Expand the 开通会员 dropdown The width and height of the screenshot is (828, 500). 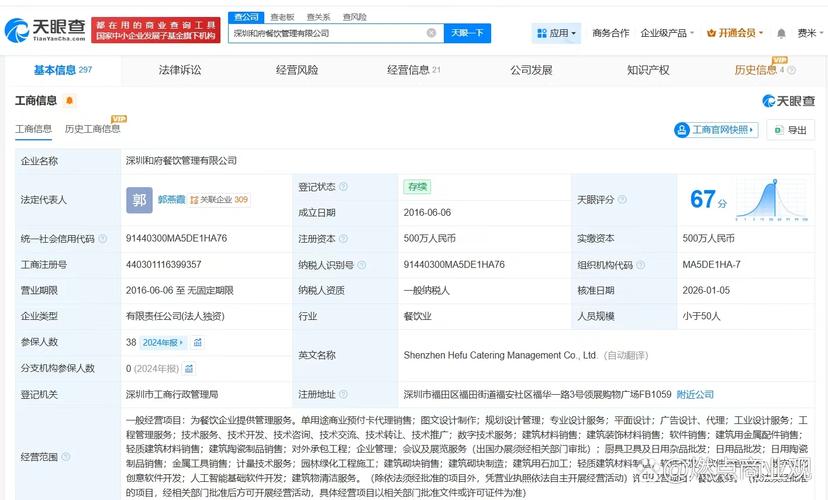735,33
